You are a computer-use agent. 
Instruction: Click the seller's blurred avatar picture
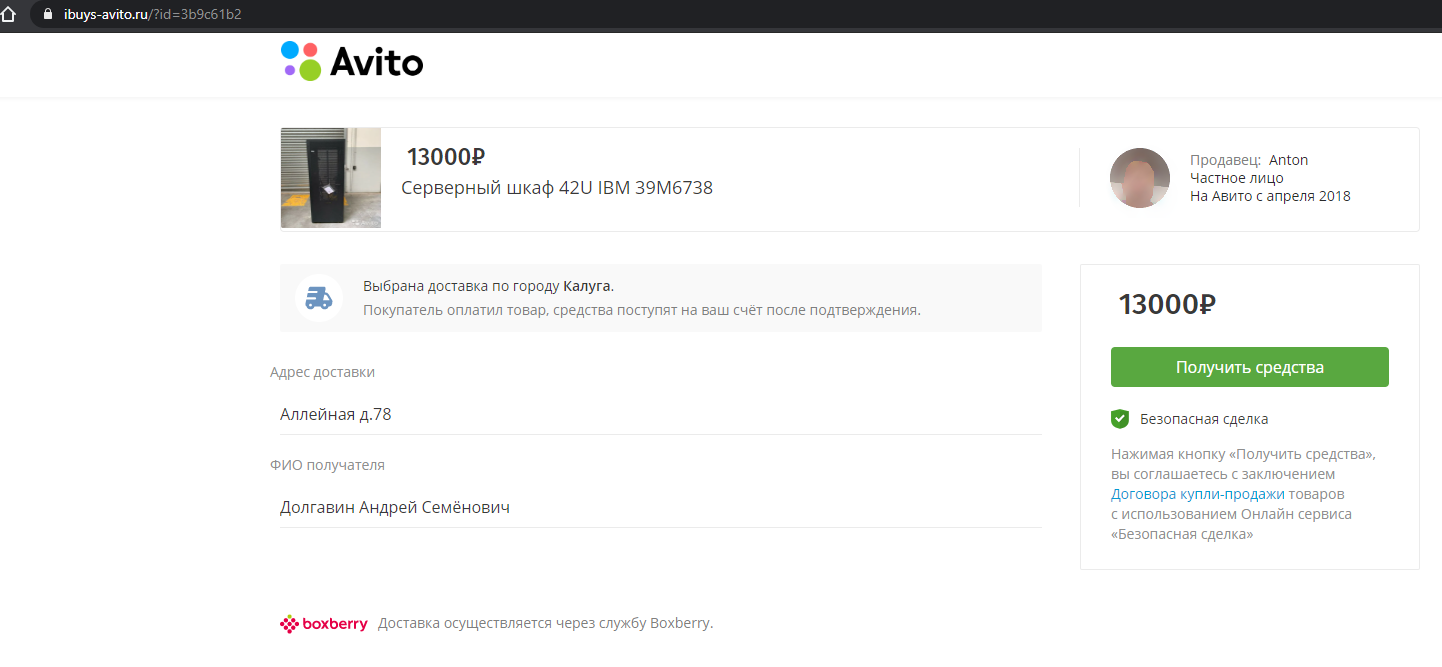1139,178
